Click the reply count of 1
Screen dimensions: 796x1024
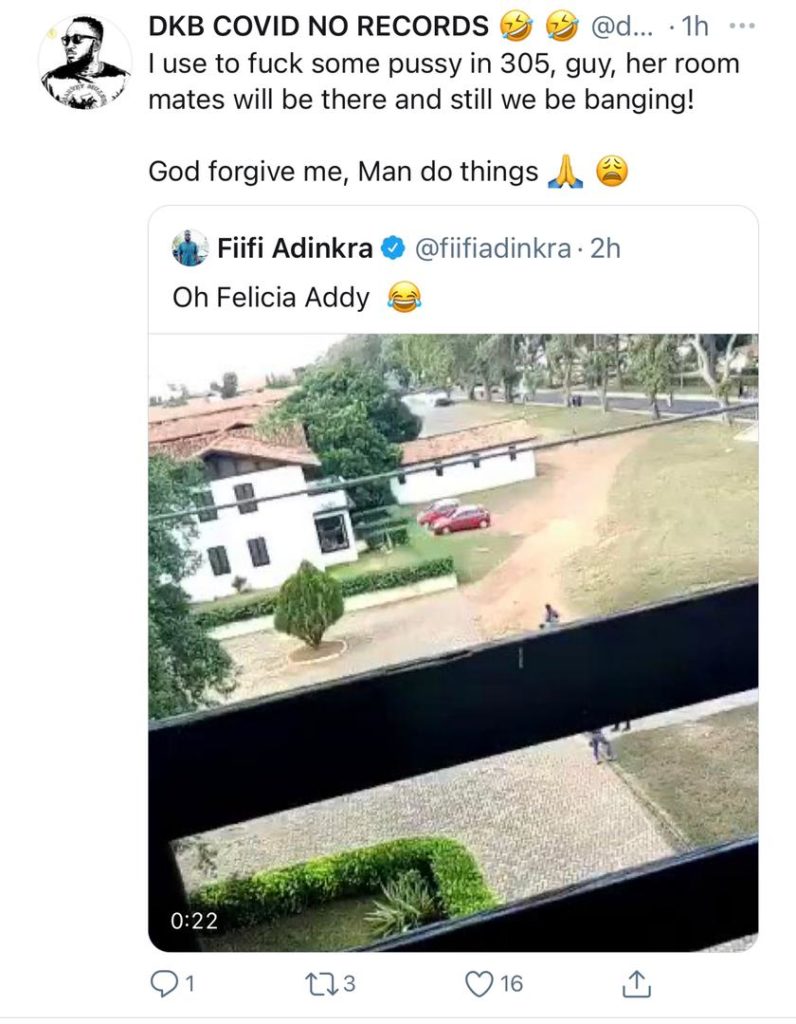190,984
